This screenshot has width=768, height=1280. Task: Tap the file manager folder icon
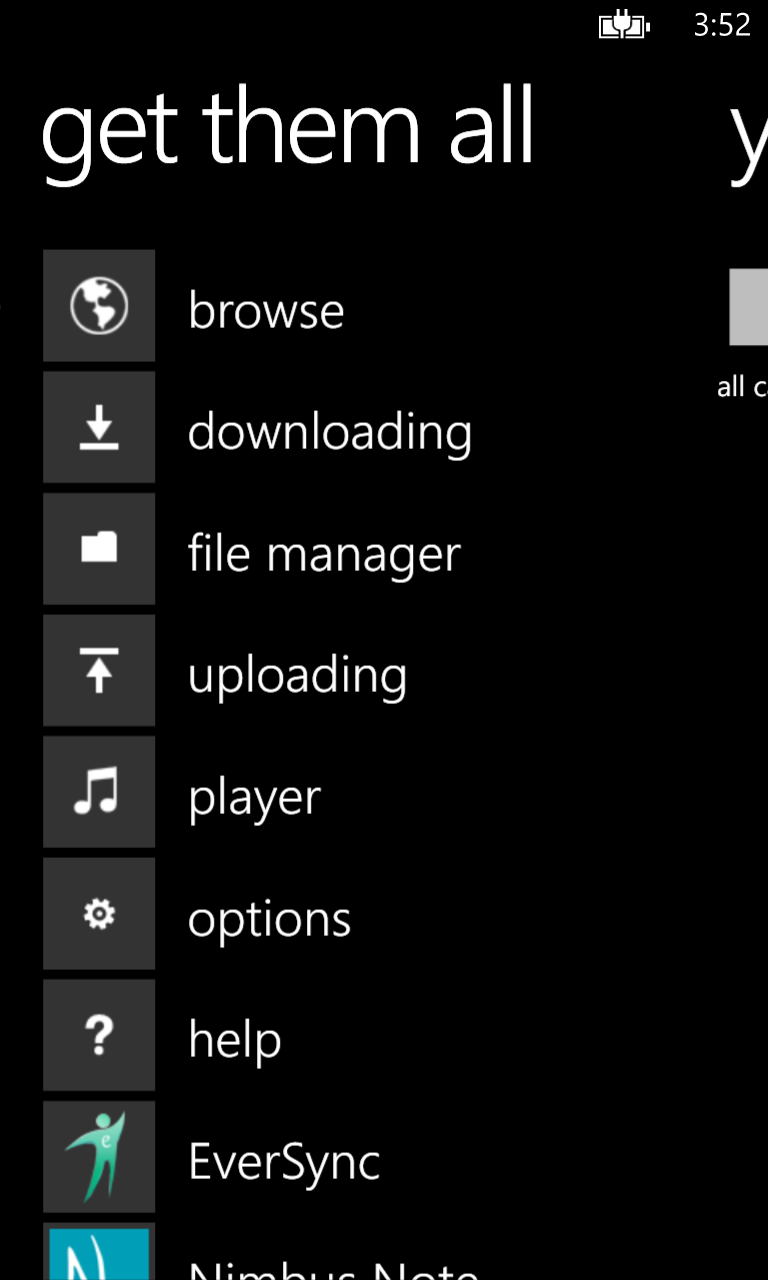click(x=99, y=549)
